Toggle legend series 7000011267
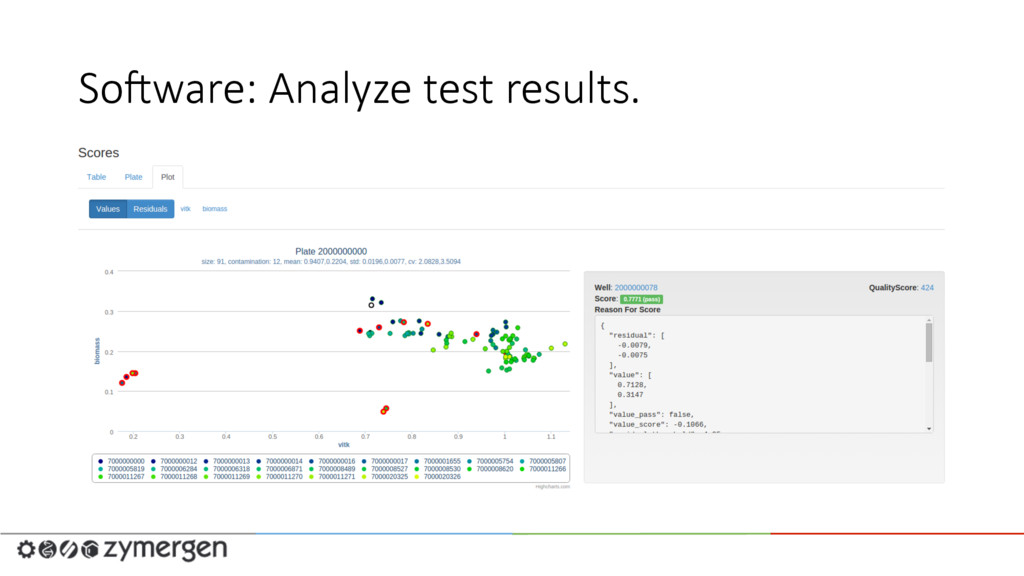The height and width of the screenshot is (576, 1024). (121, 477)
